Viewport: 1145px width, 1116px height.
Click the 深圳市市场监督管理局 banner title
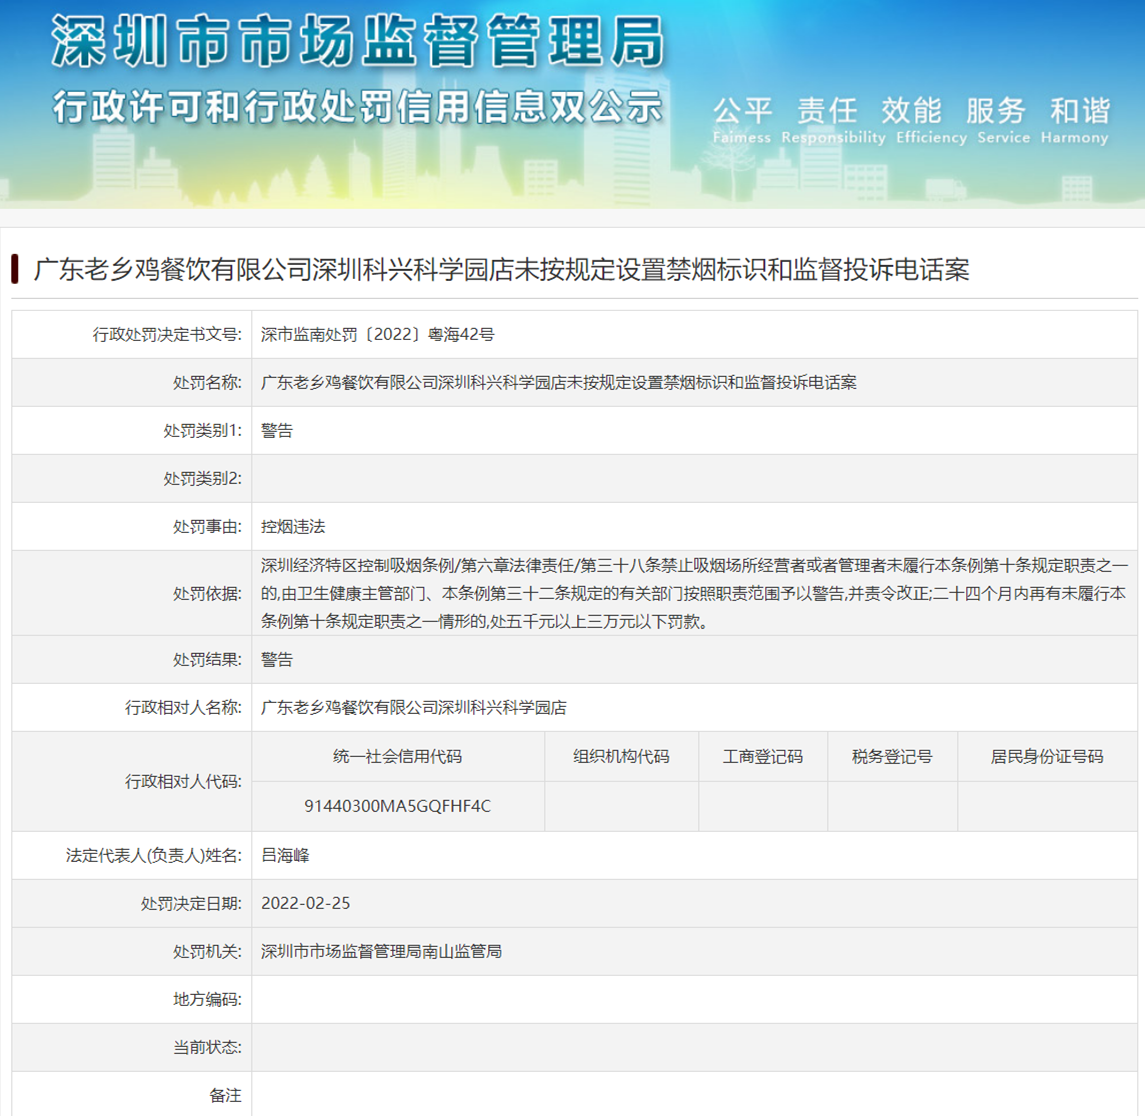358,42
